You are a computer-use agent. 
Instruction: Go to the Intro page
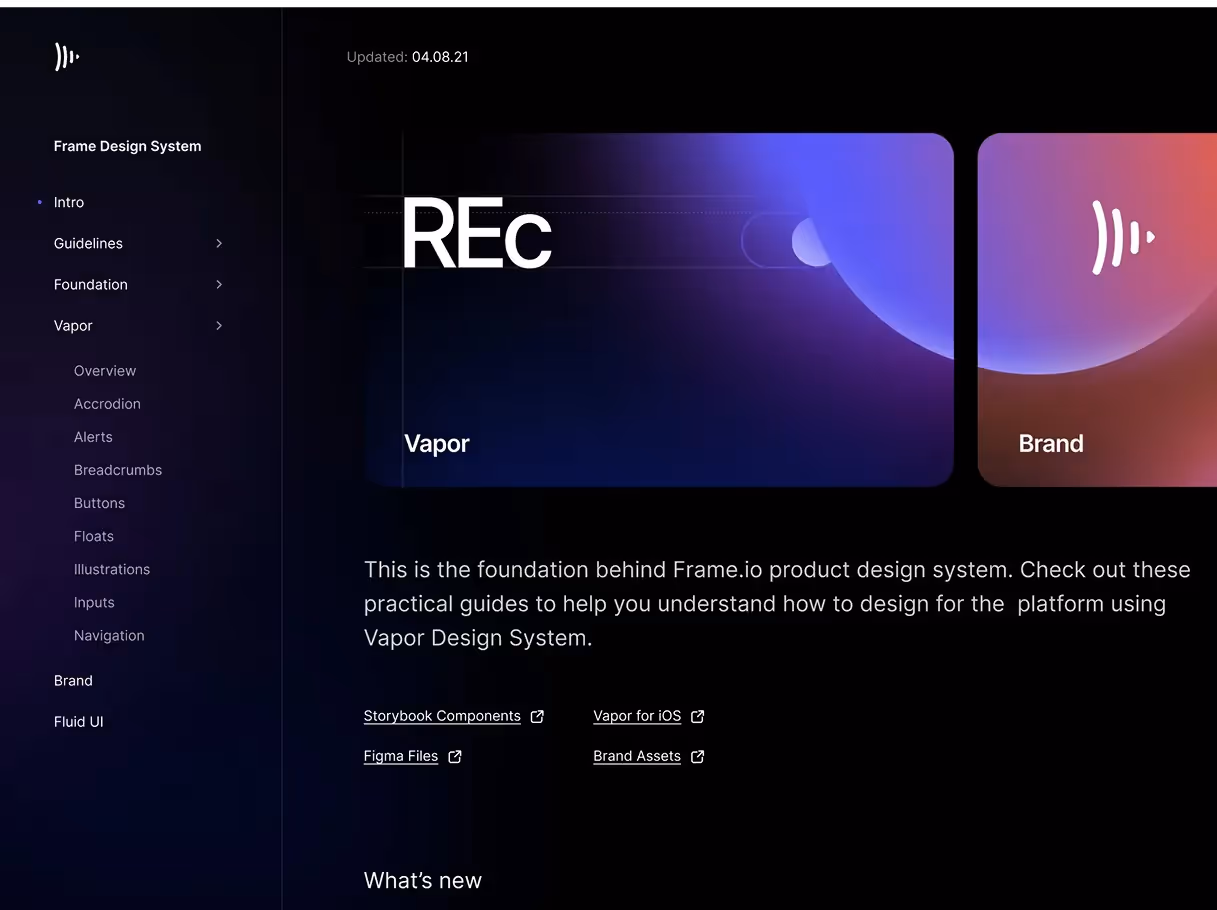tap(69, 202)
